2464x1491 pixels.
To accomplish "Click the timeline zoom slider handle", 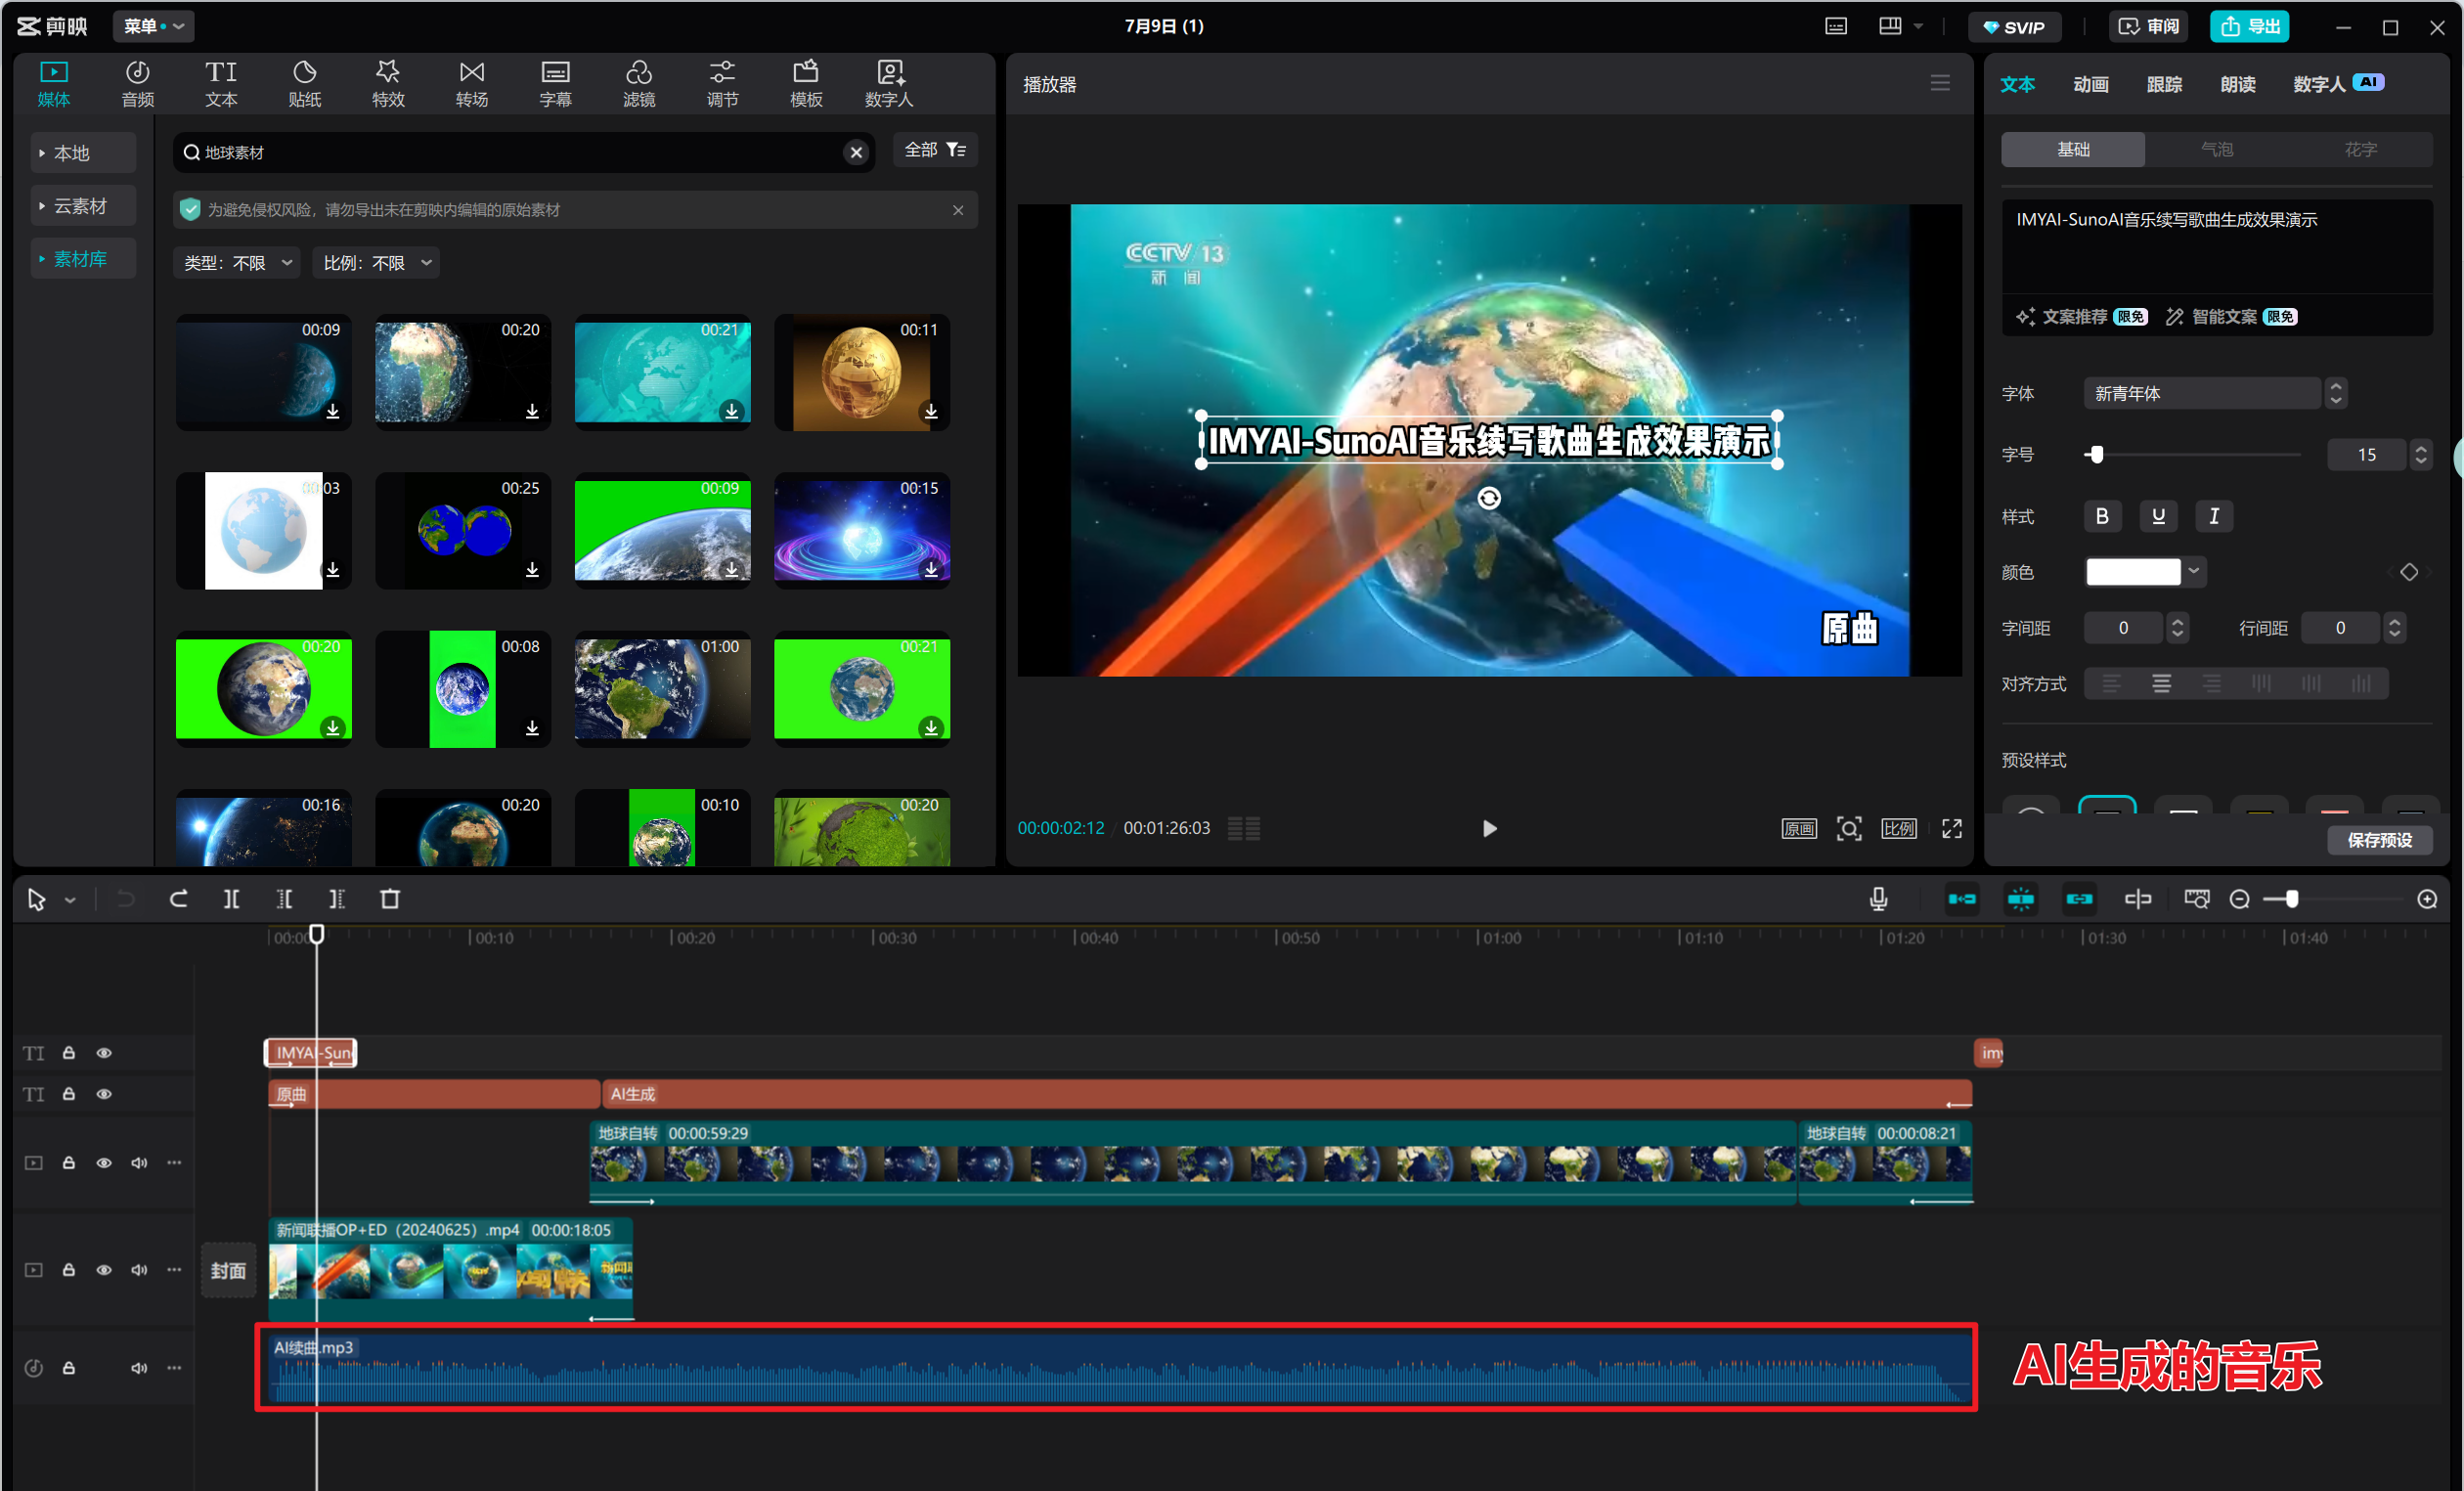I will 2290,899.
